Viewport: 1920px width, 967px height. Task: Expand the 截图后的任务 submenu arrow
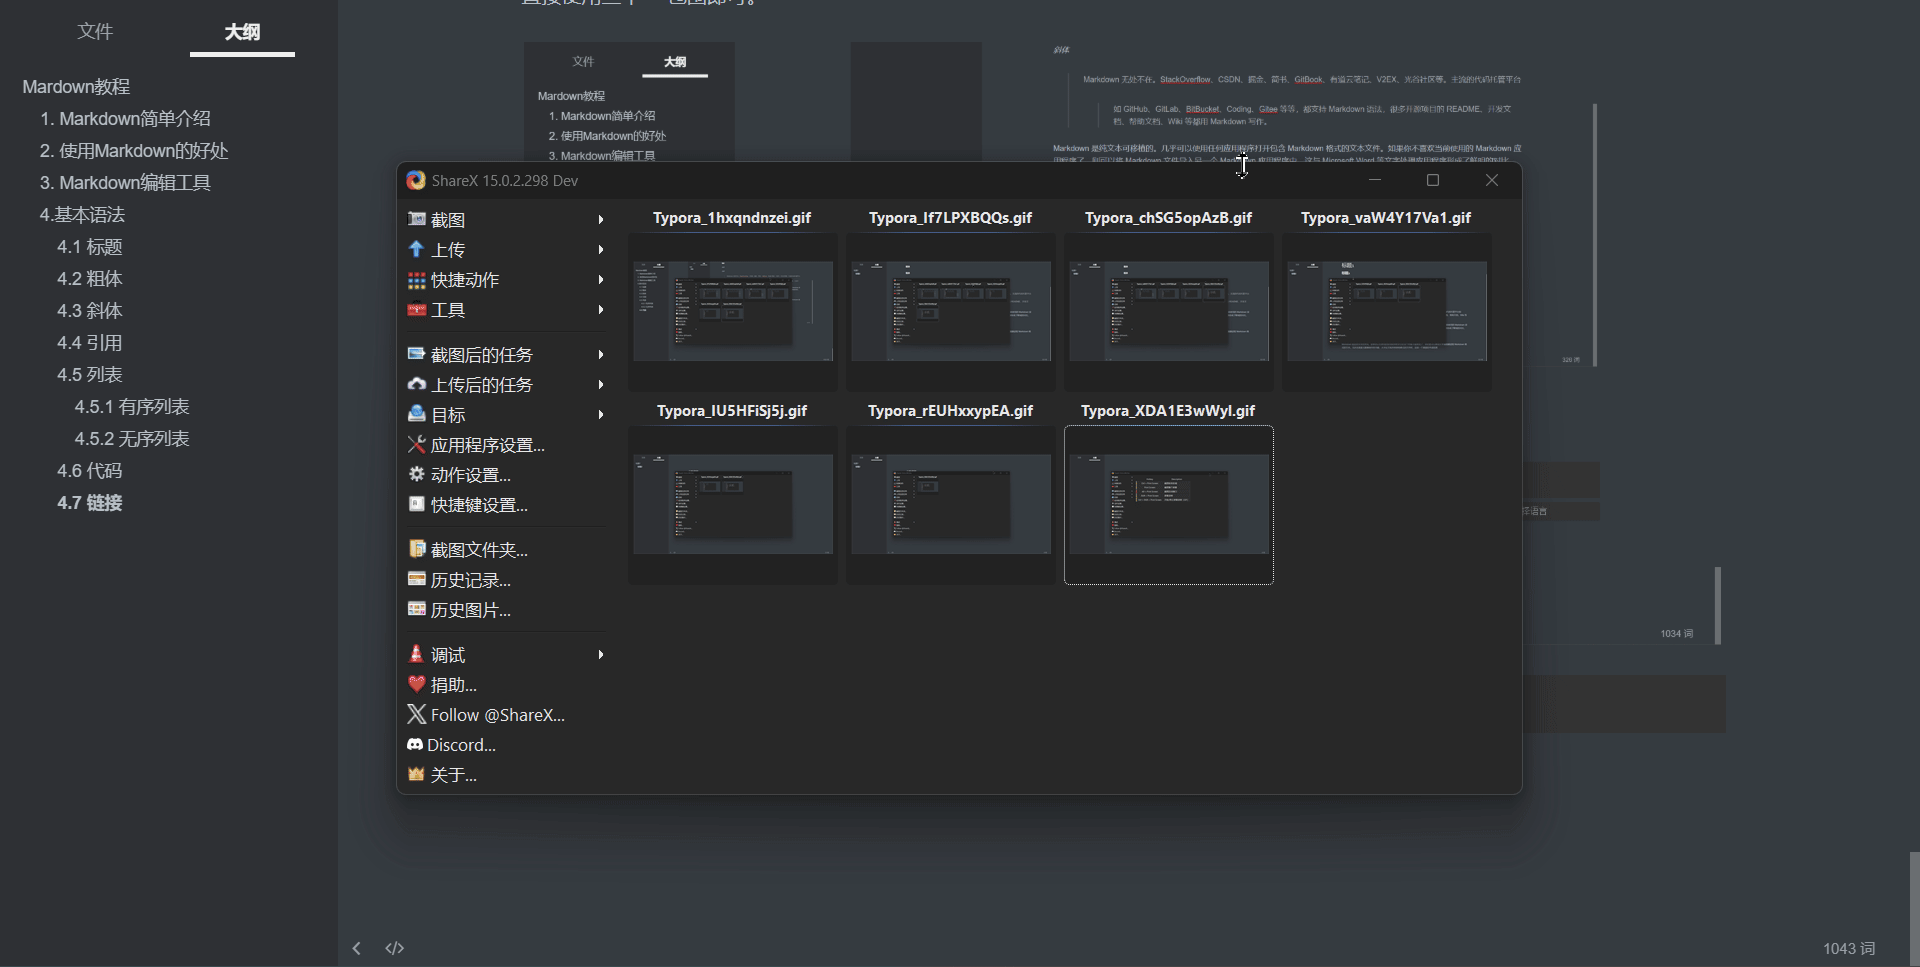(x=601, y=354)
